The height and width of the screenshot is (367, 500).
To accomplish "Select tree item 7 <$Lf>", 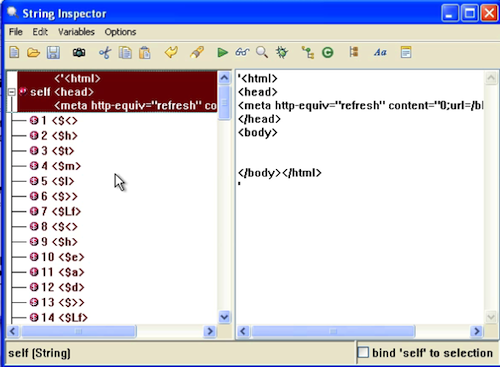I will point(55,211).
